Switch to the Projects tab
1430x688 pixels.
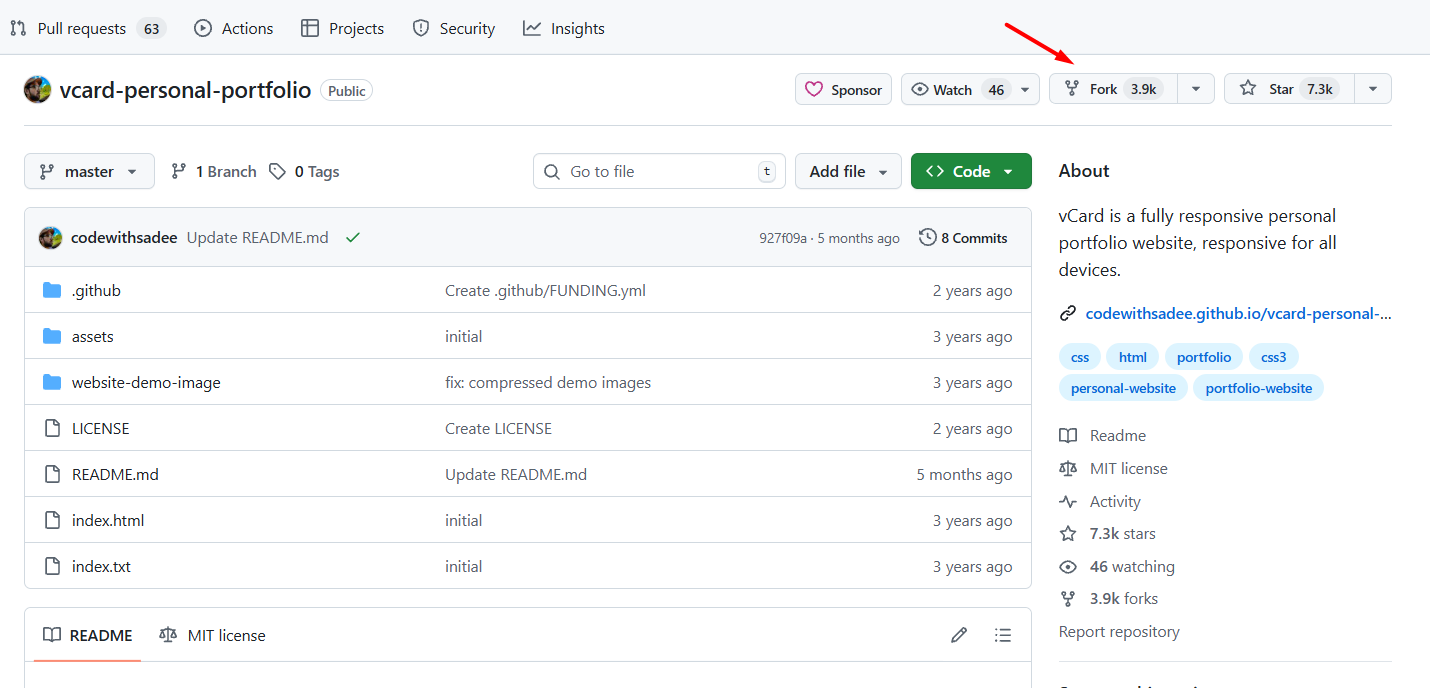tap(342, 28)
